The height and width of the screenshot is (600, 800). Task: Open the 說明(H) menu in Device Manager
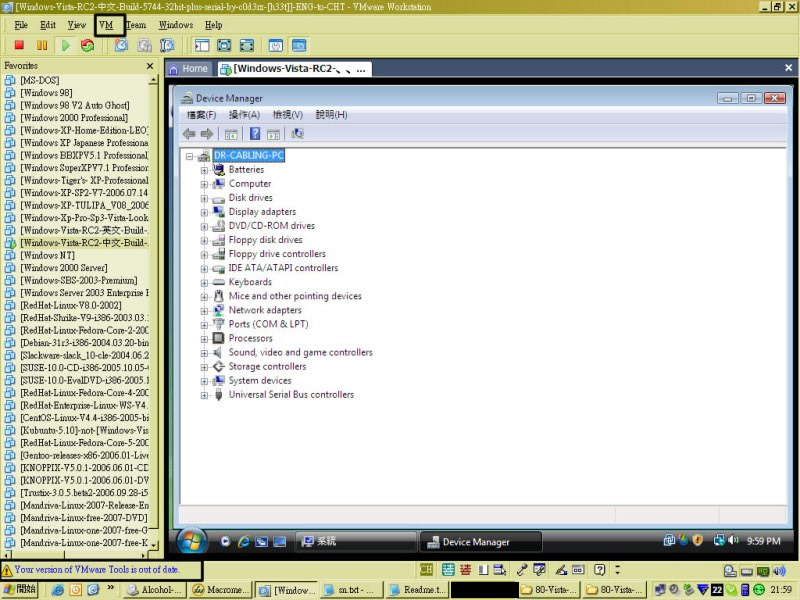331,115
